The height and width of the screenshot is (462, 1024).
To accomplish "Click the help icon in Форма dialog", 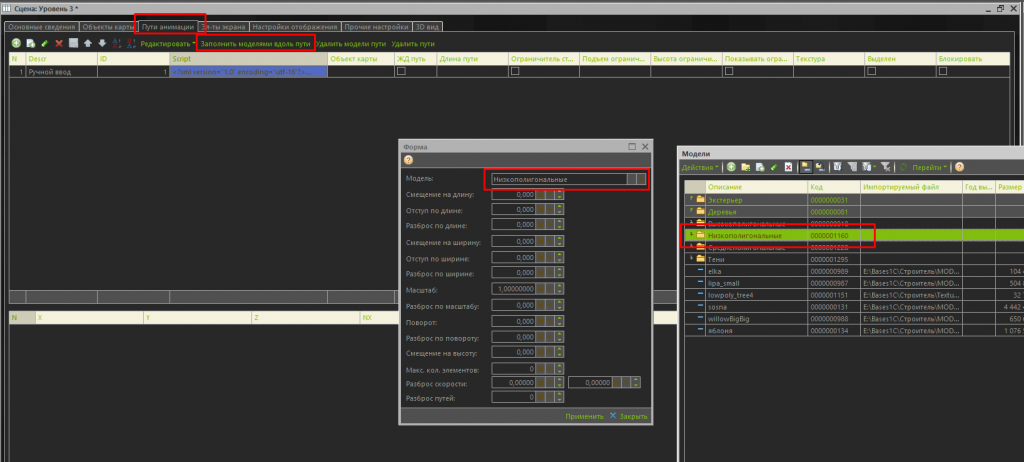I will pyautogui.click(x=408, y=160).
